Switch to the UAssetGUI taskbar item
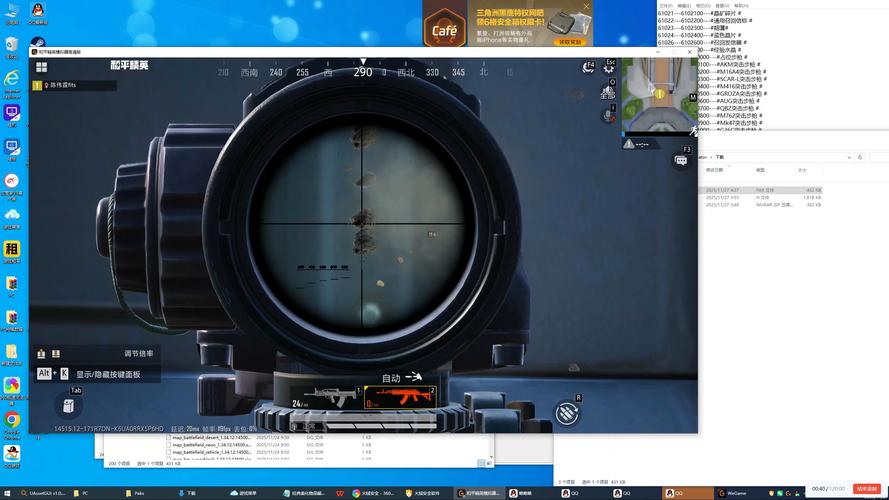889x500 pixels. 43,493
